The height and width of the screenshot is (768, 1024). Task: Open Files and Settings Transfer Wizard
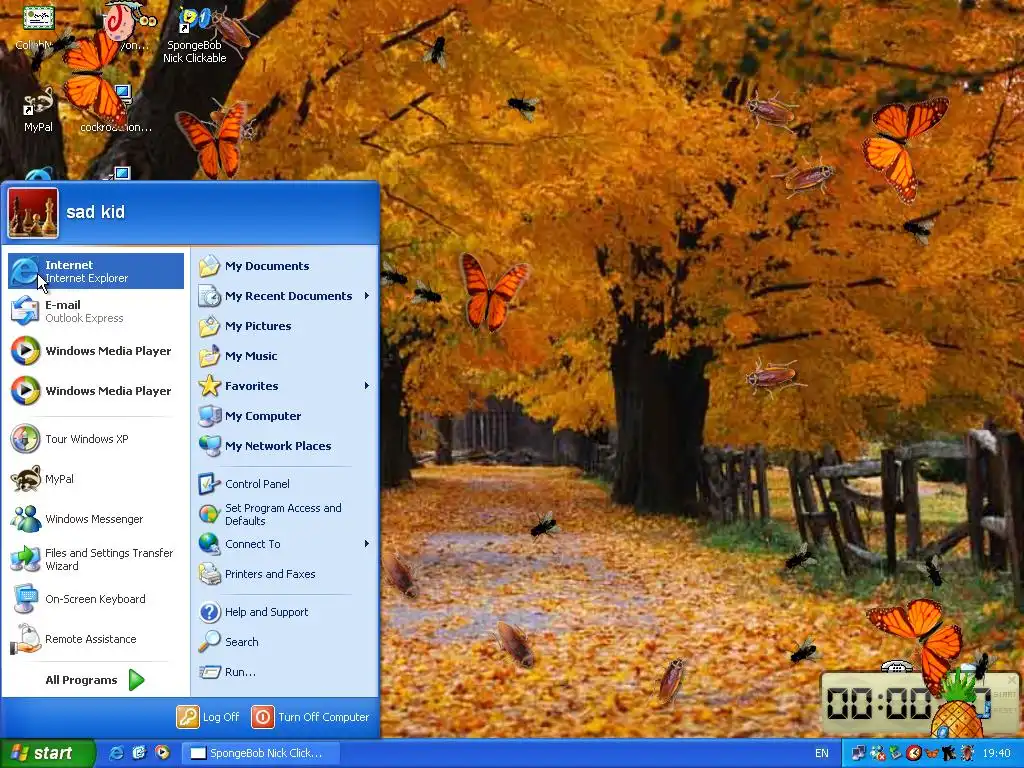point(96,559)
